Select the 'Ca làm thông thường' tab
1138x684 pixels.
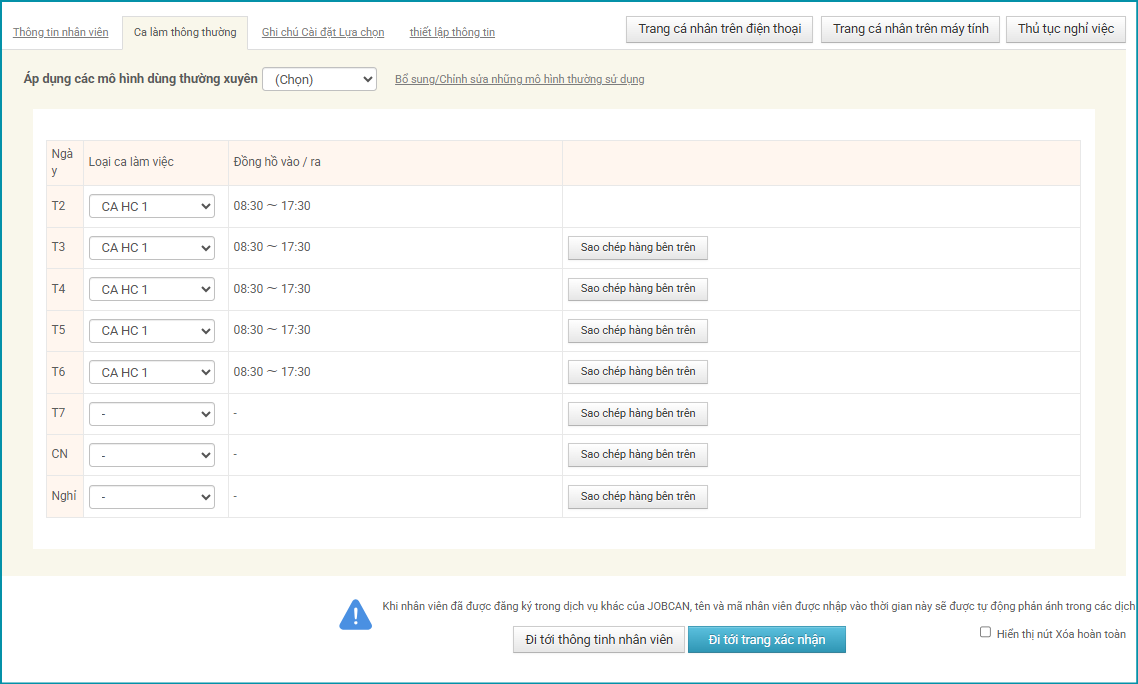coord(185,32)
